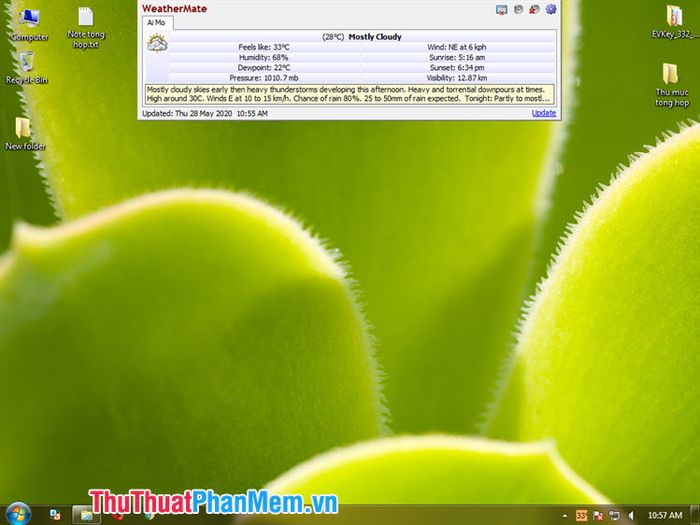700x525 pixels.
Task: Click the 'Sunset: 6:34 pm' reading
Action: click(x=457, y=67)
